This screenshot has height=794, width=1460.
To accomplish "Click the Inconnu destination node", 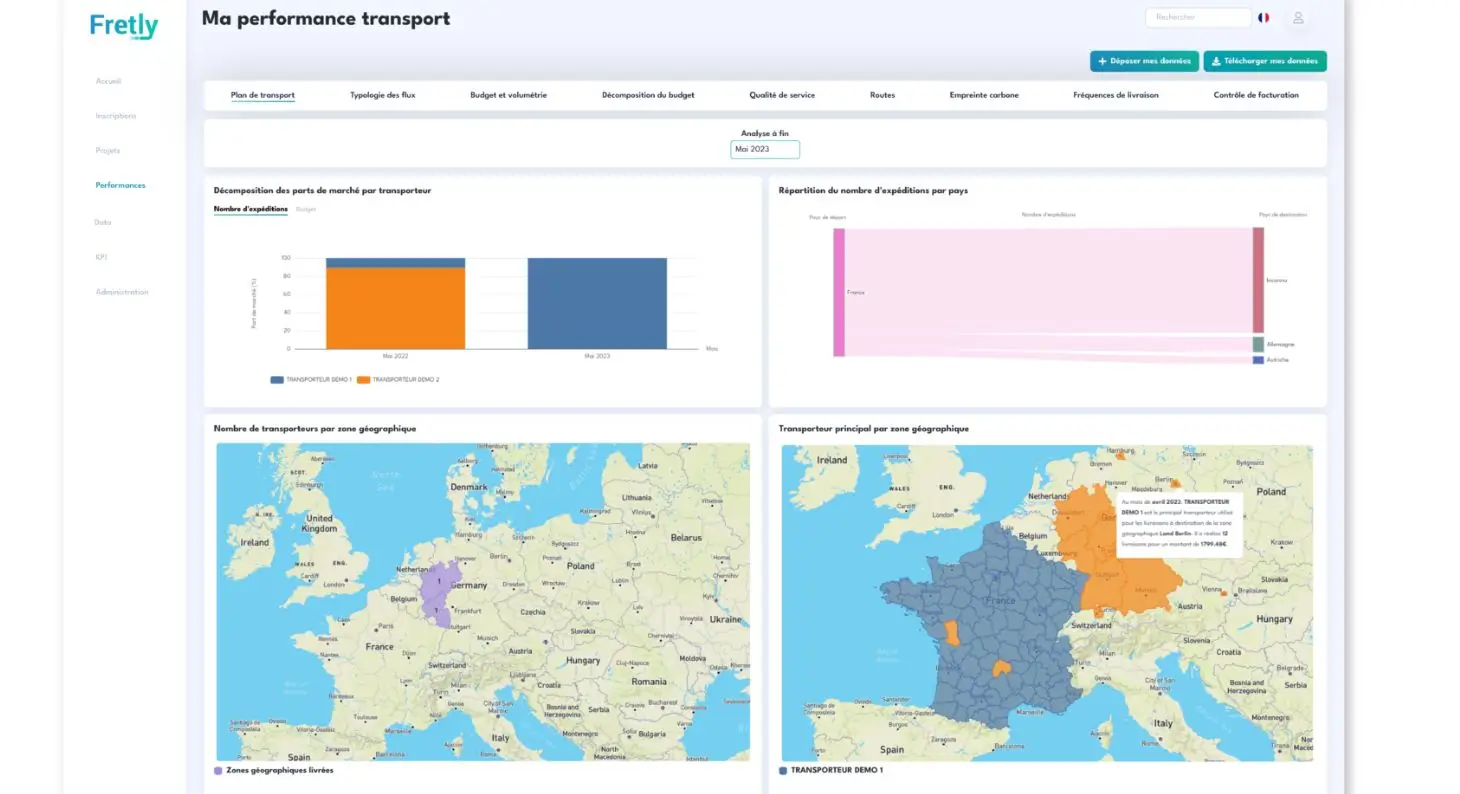I will (x=1258, y=280).
